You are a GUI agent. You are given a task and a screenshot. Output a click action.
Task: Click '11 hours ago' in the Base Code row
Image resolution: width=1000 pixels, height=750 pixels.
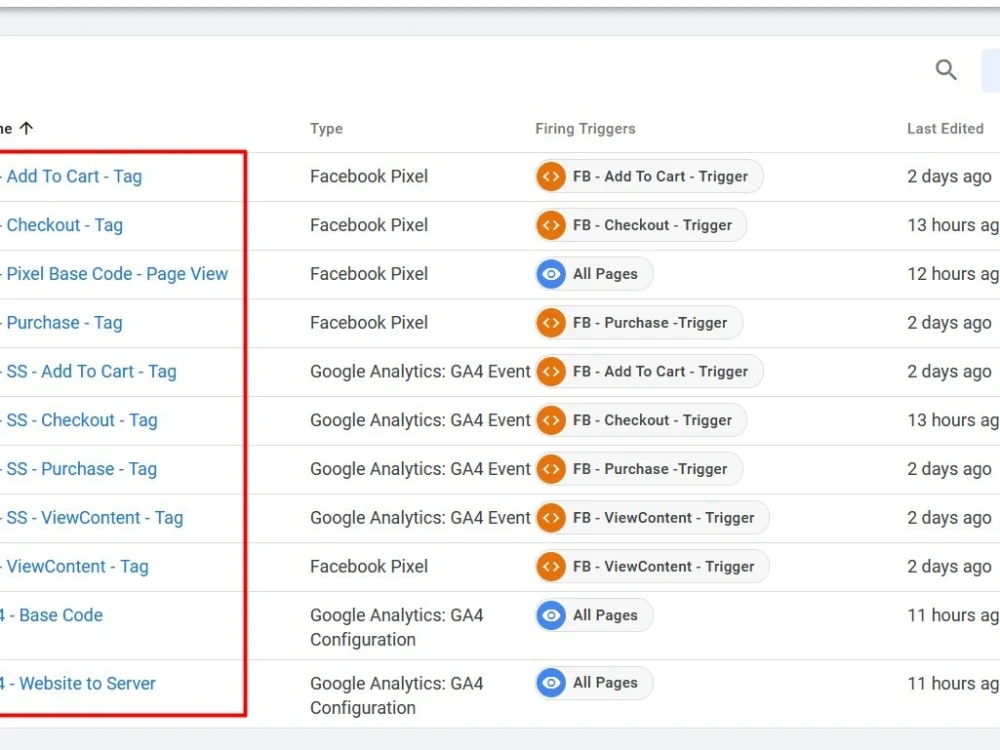953,615
